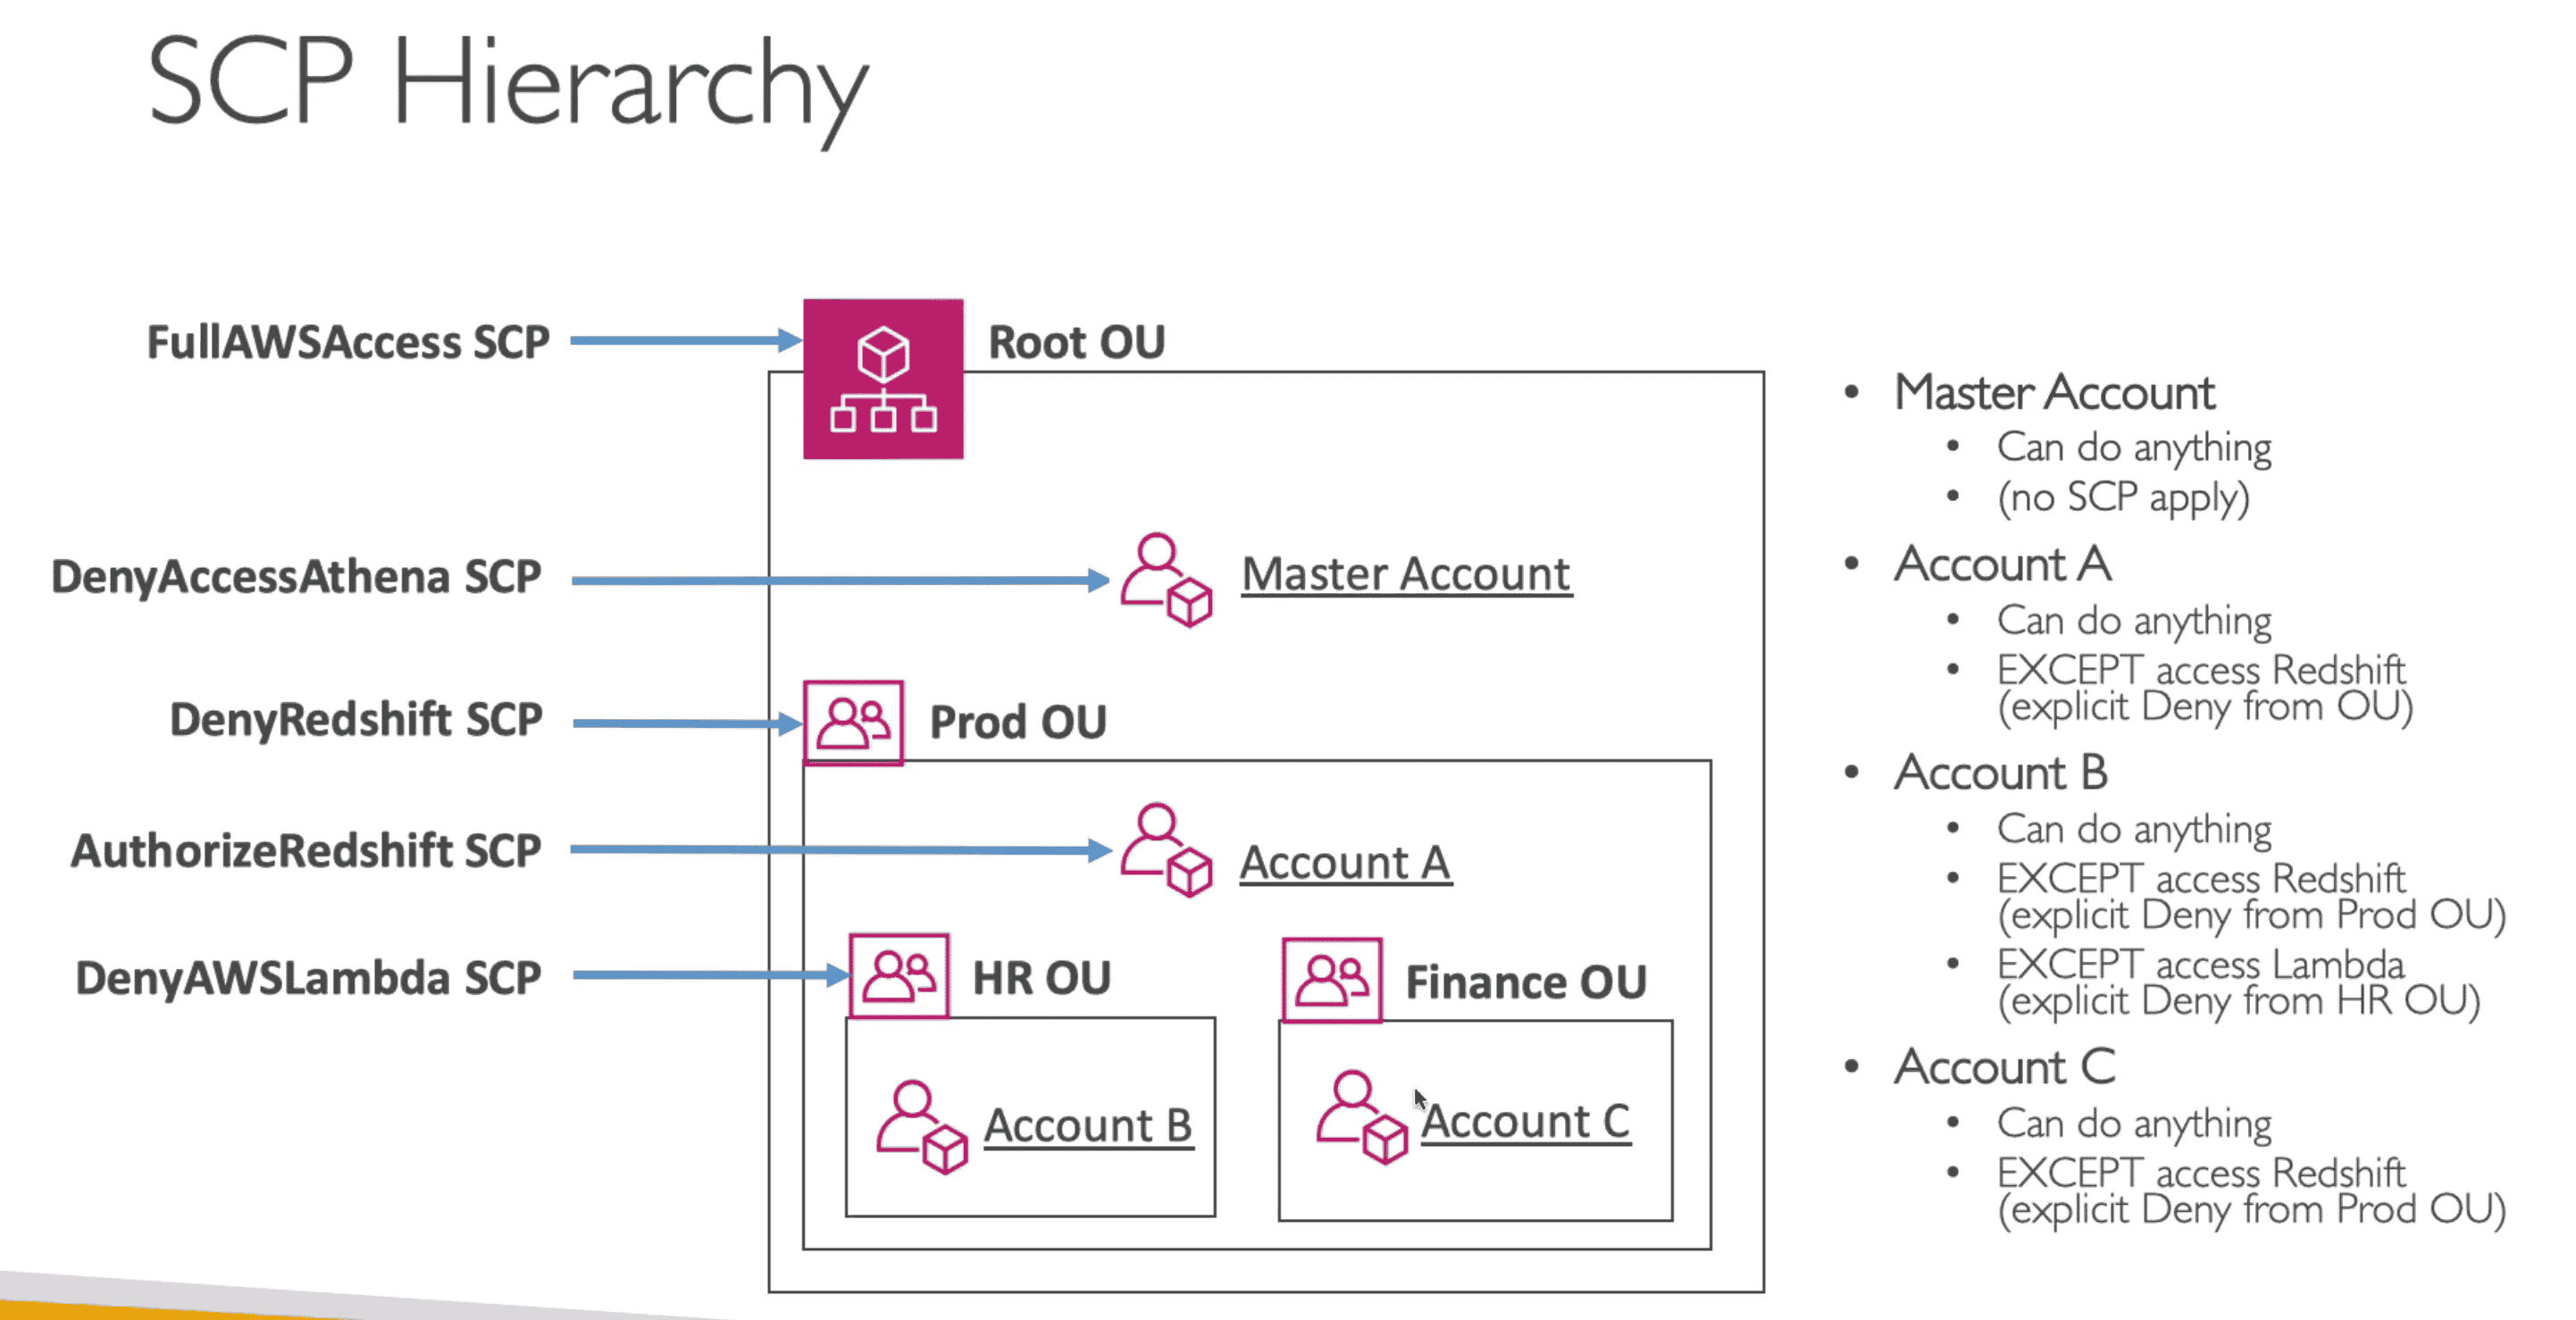
Task: Click the Account B user icon
Action: tap(920, 1126)
